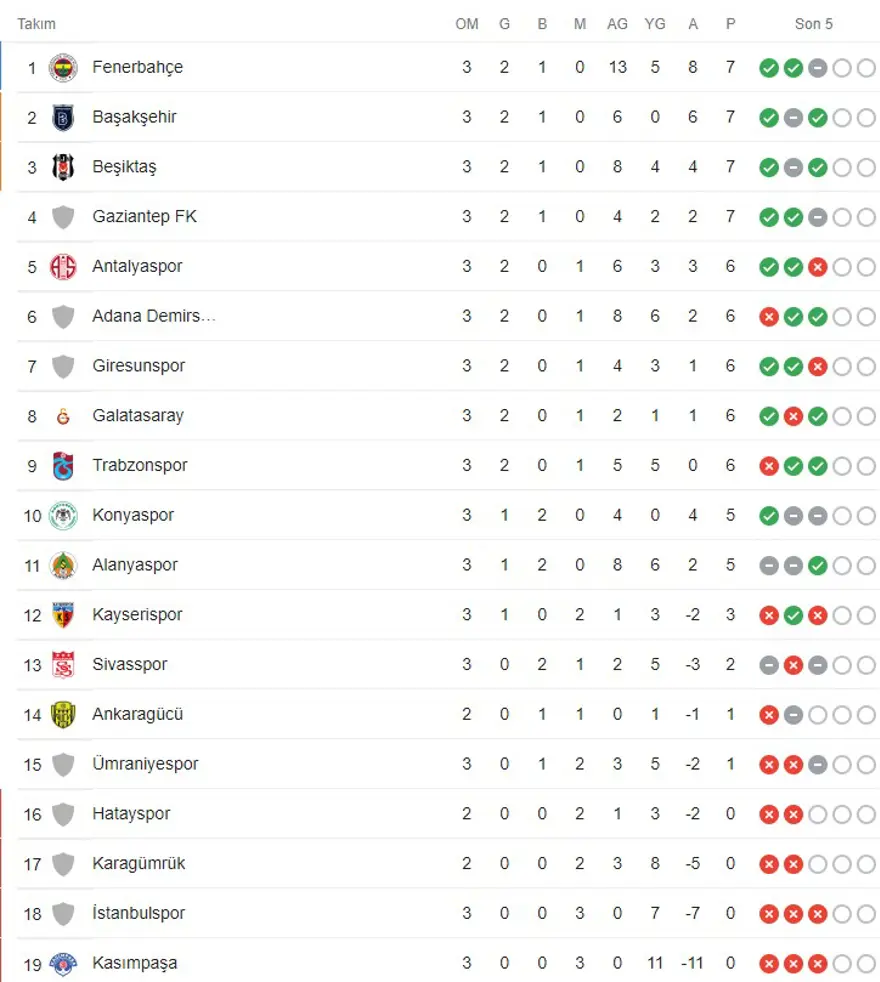Click the Takım column header
Image resolution: width=880 pixels, height=982 pixels.
36,24
